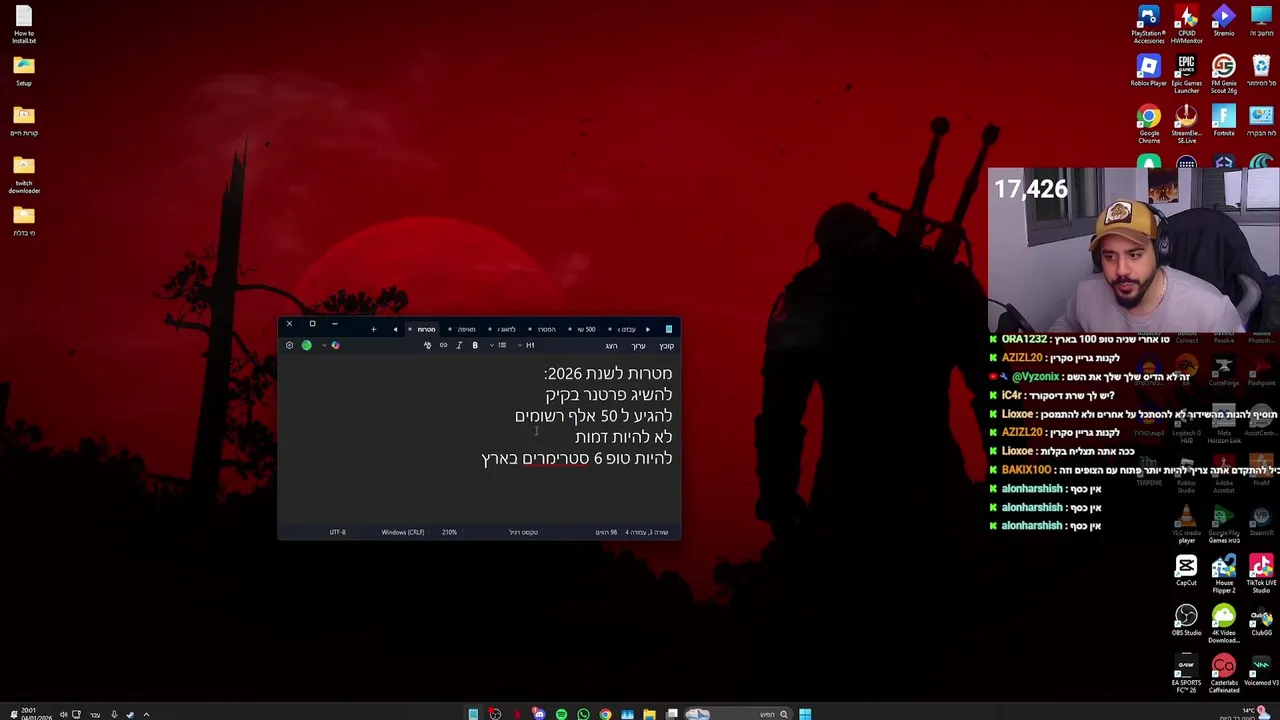Image resolution: width=1280 pixels, height=720 pixels.
Task: Open TikTok LIVE Studio desktop icon
Action: pos(1261,574)
